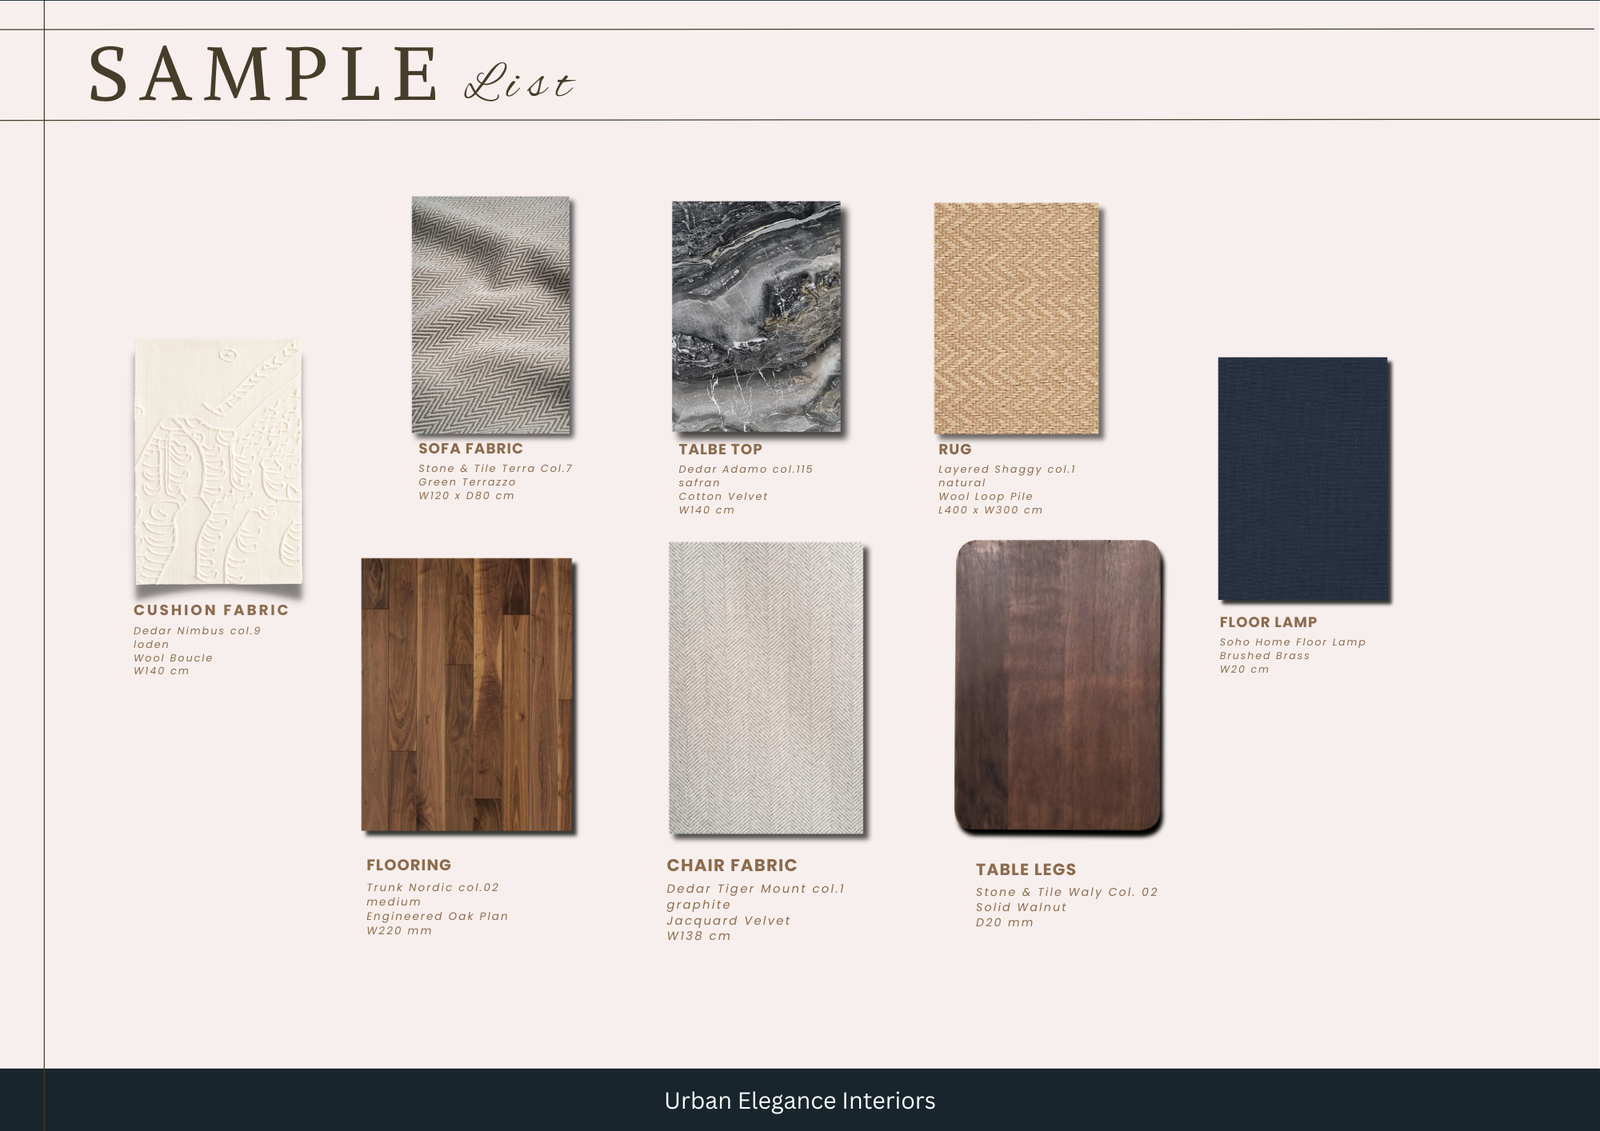The width and height of the screenshot is (1600, 1131).
Task: Select the SAMPLE title text
Action: tap(264, 75)
